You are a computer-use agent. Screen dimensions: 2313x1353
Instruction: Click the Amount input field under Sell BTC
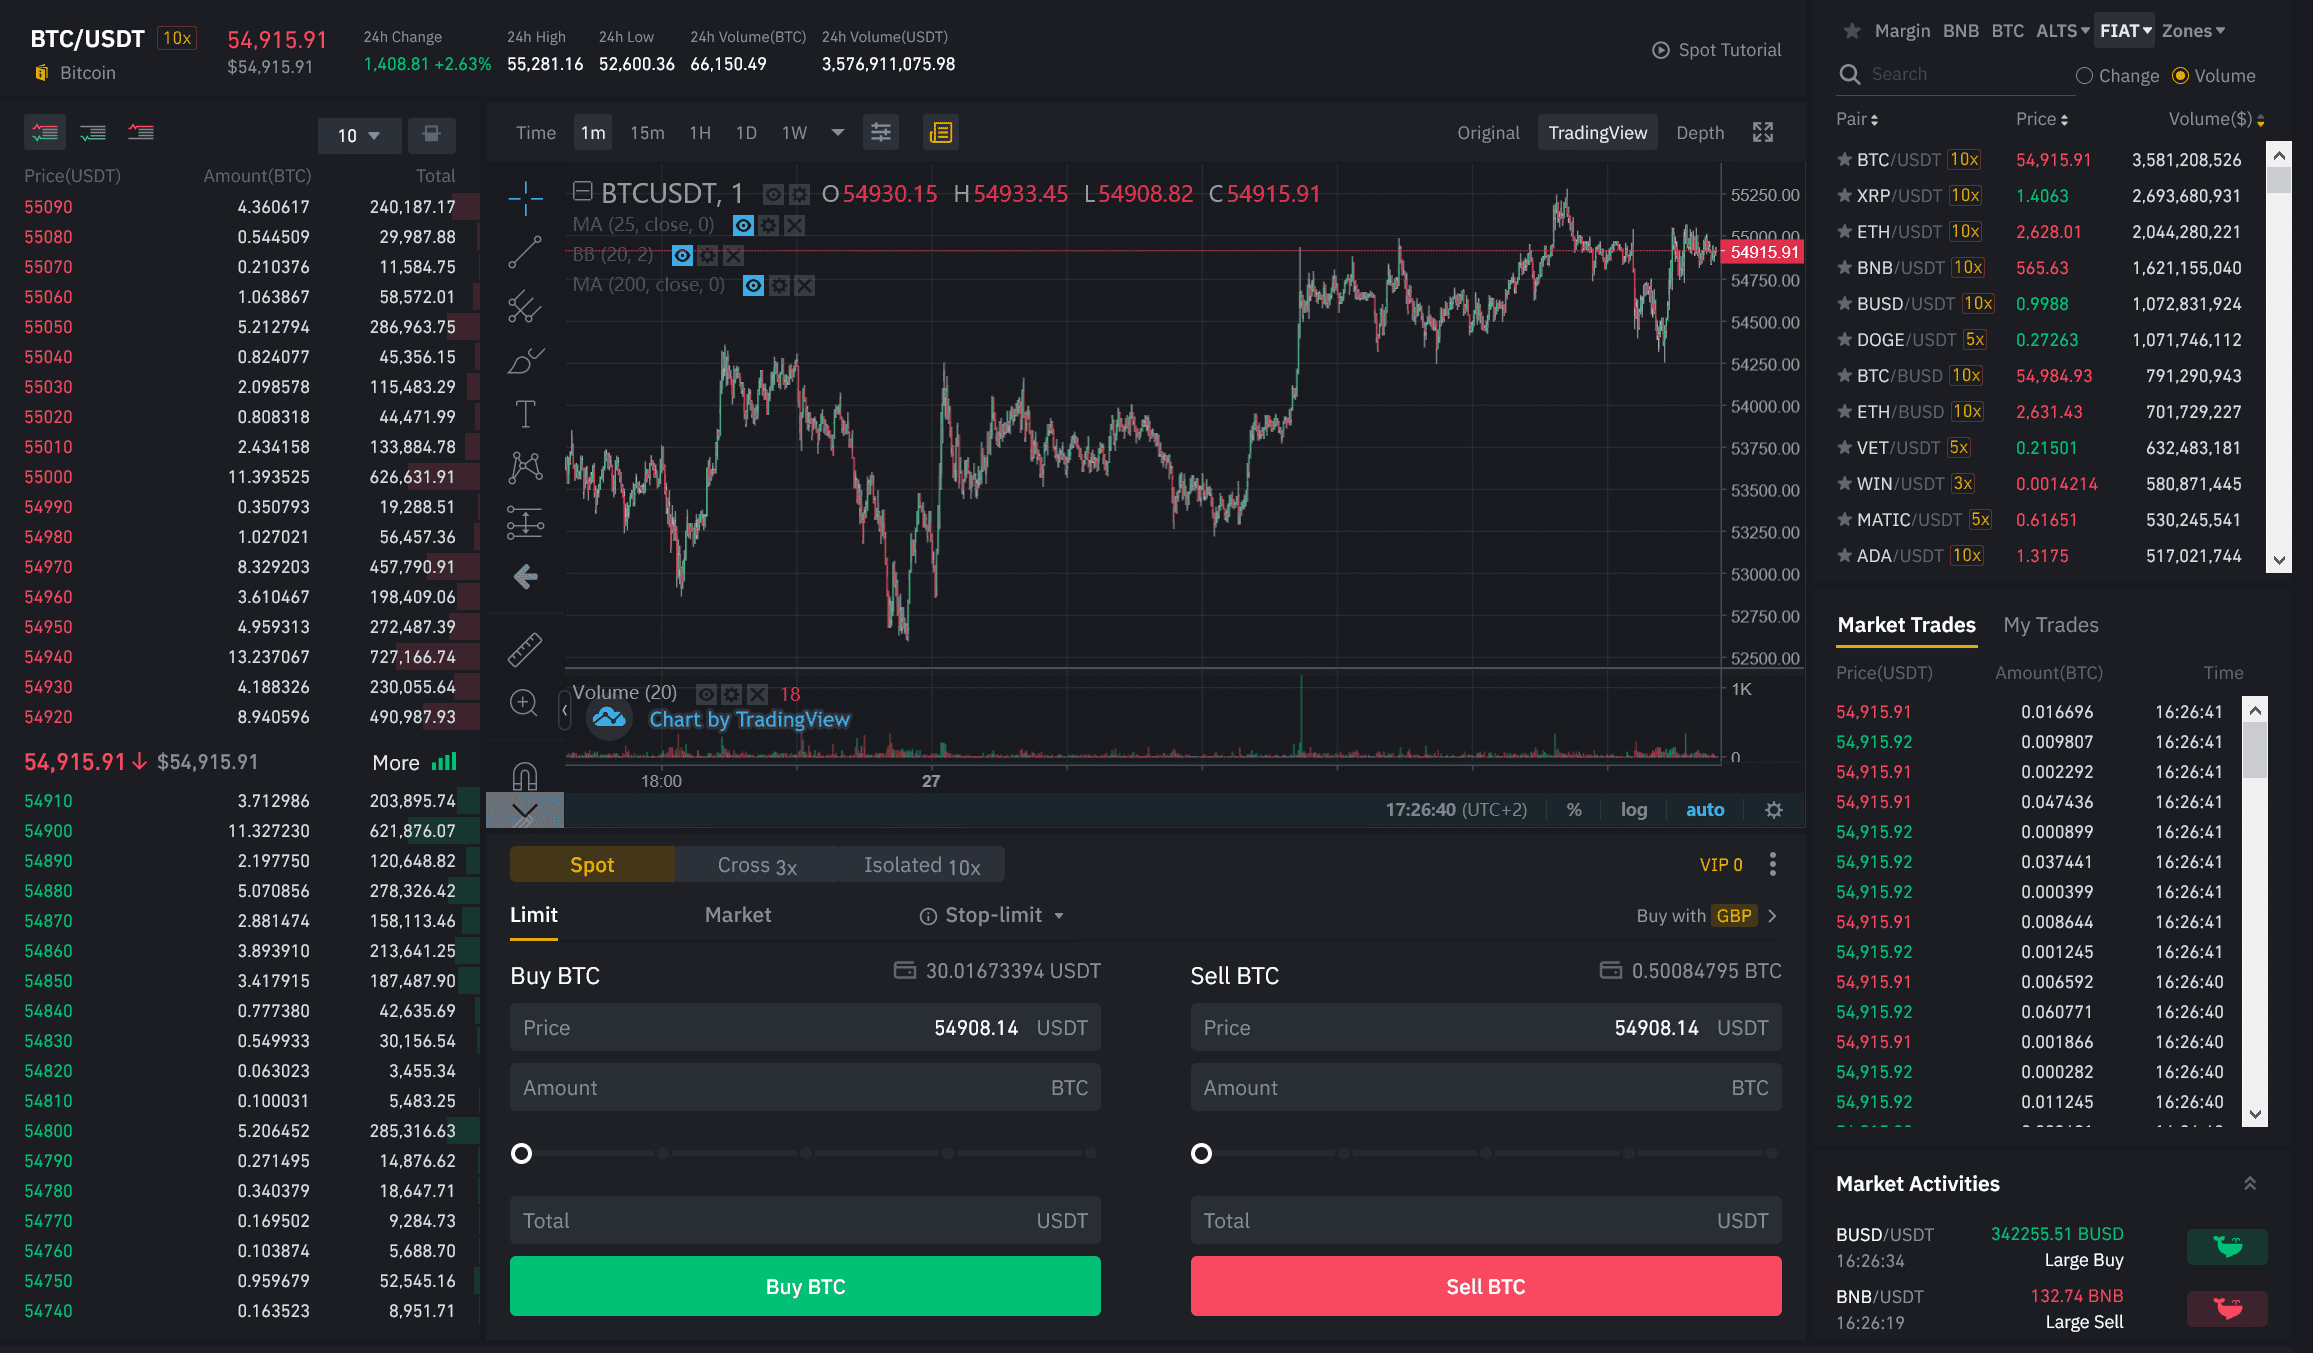[1487, 1087]
